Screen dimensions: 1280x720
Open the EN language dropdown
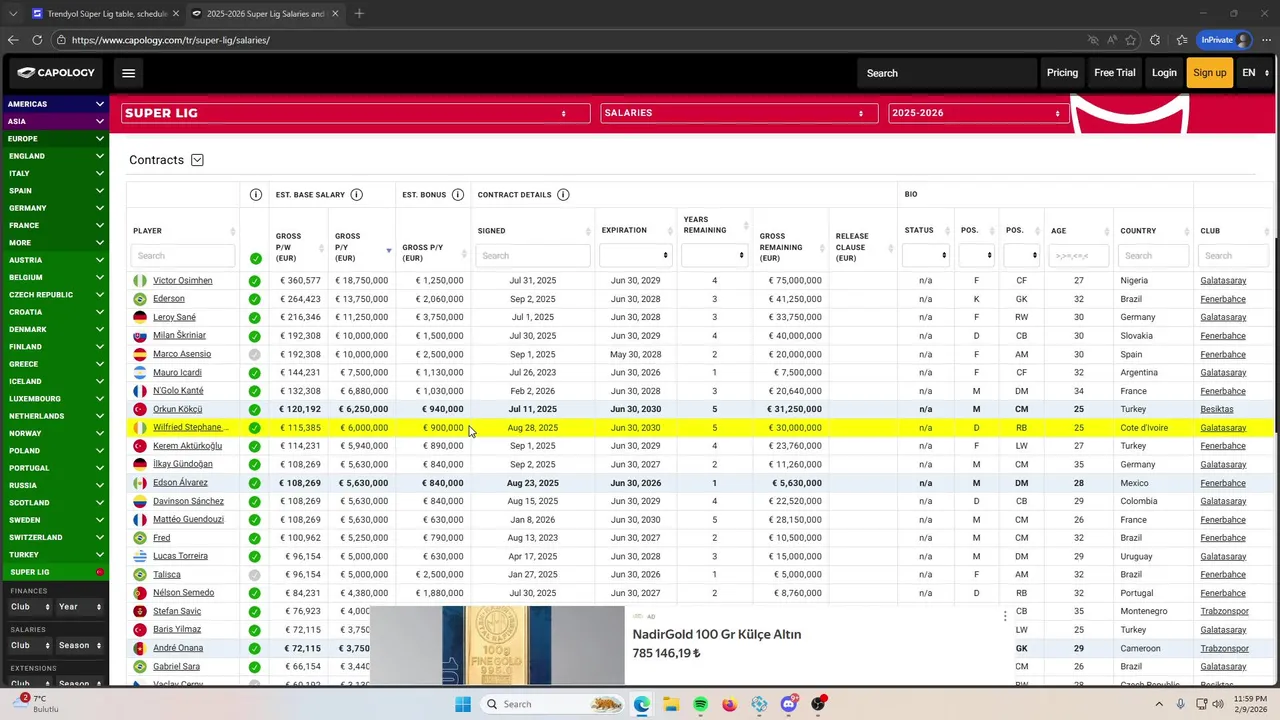(x=1255, y=73)
